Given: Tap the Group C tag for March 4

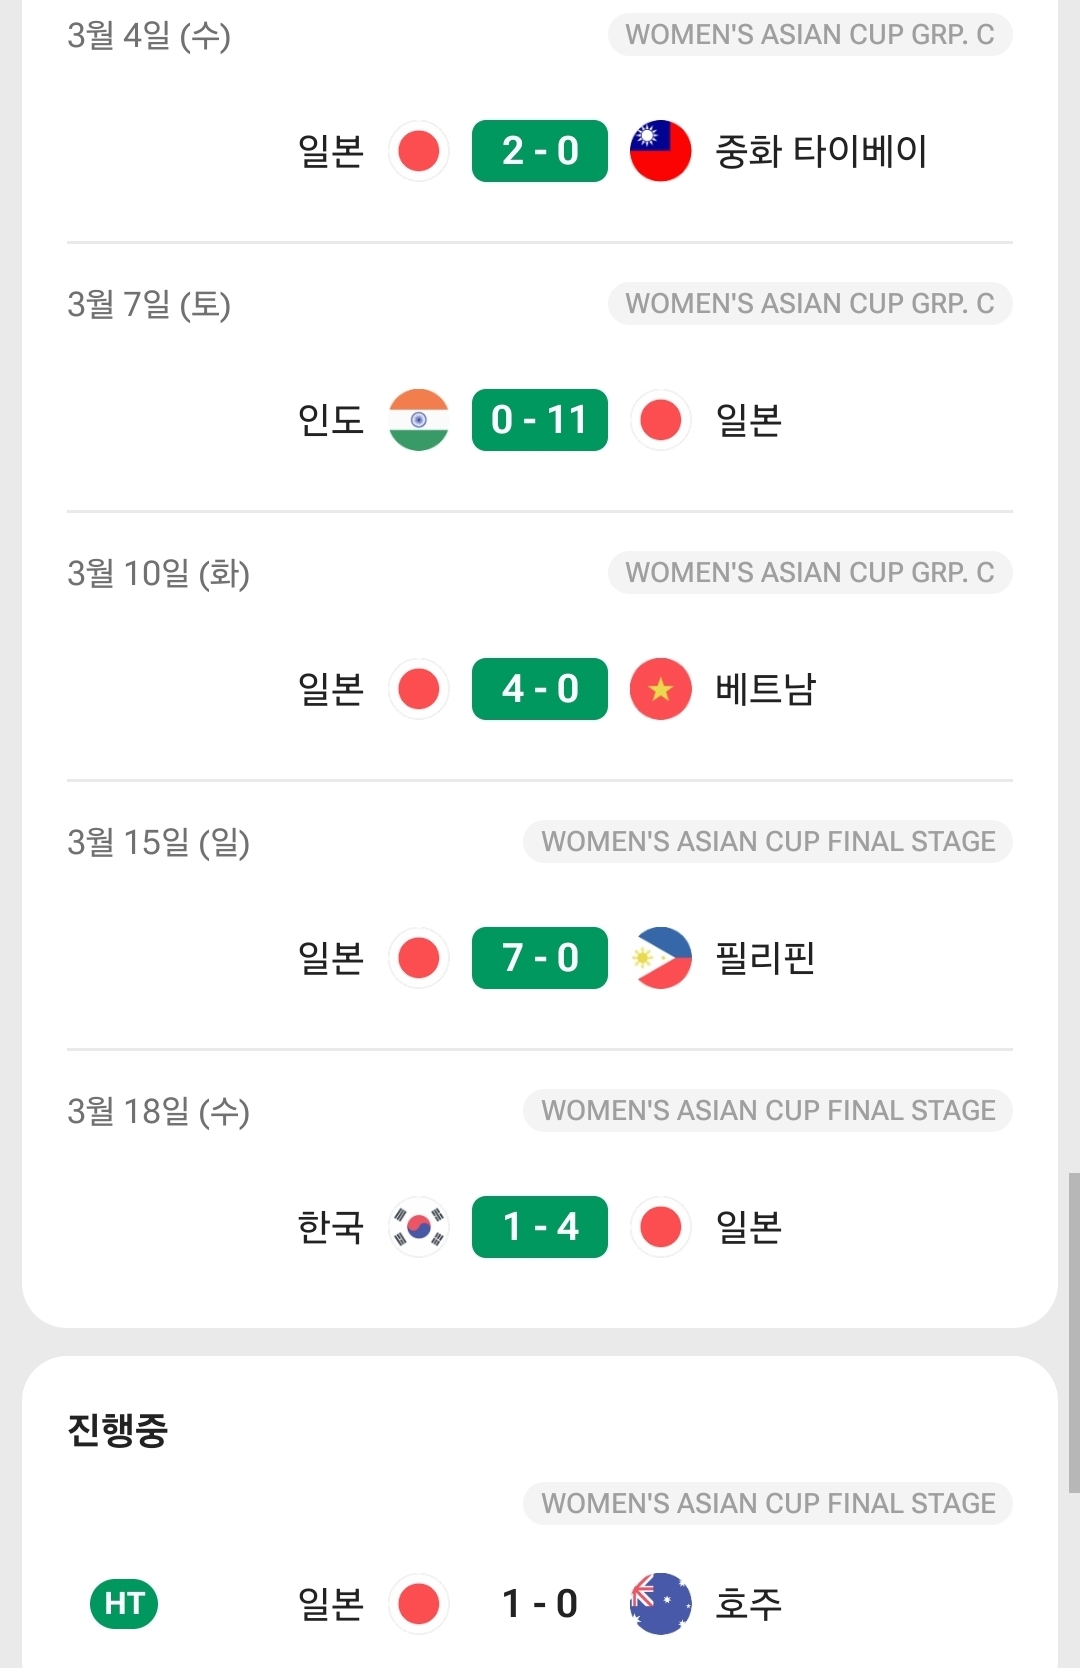Looking at the screenshot, I should click(810, 35).
